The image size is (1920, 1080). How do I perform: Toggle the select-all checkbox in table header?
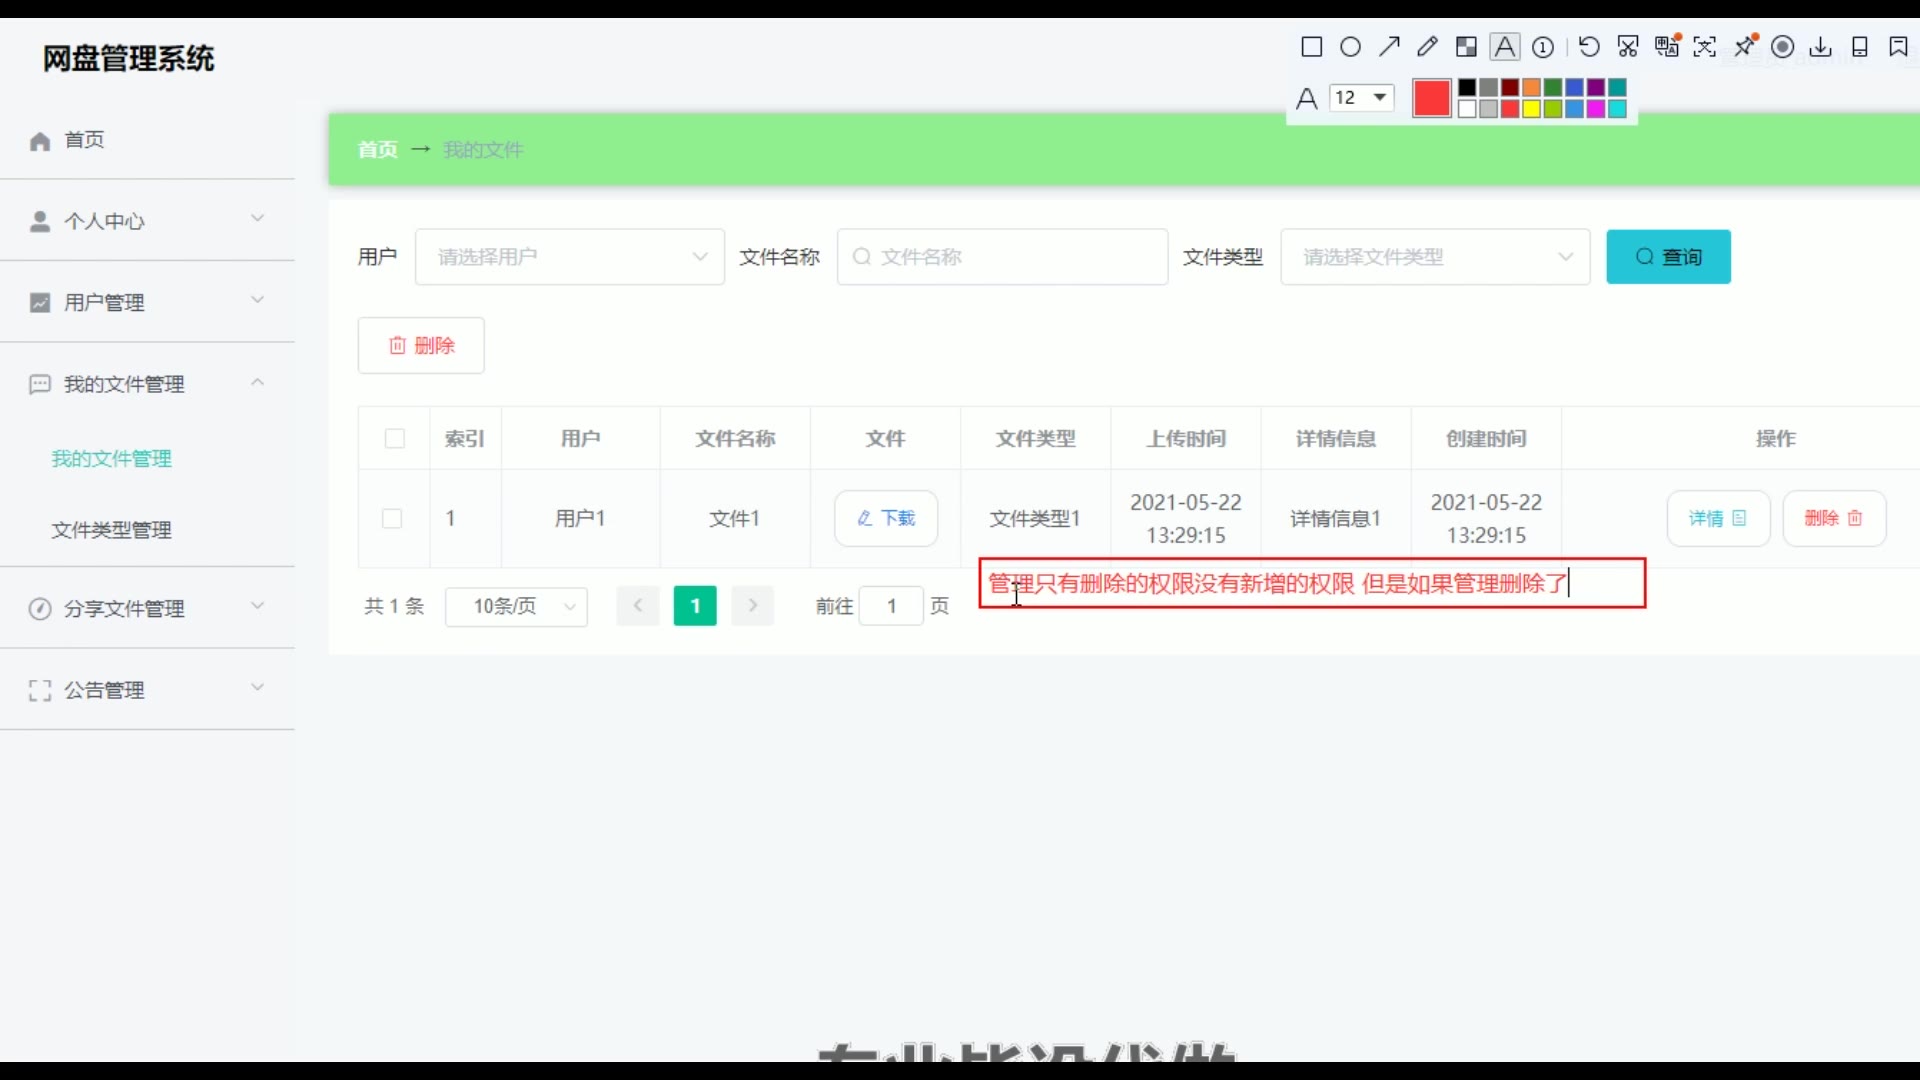394,438
